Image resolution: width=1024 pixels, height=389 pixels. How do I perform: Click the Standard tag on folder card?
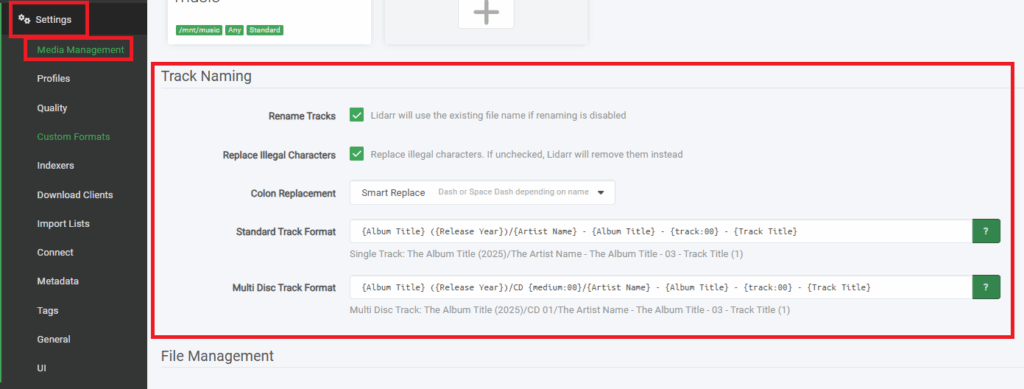(x=264, y=30)
